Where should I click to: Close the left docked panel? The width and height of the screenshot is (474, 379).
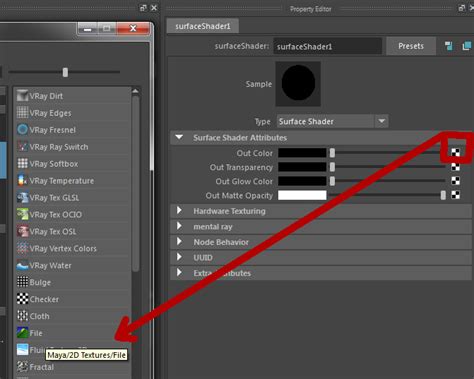(154, 8)
